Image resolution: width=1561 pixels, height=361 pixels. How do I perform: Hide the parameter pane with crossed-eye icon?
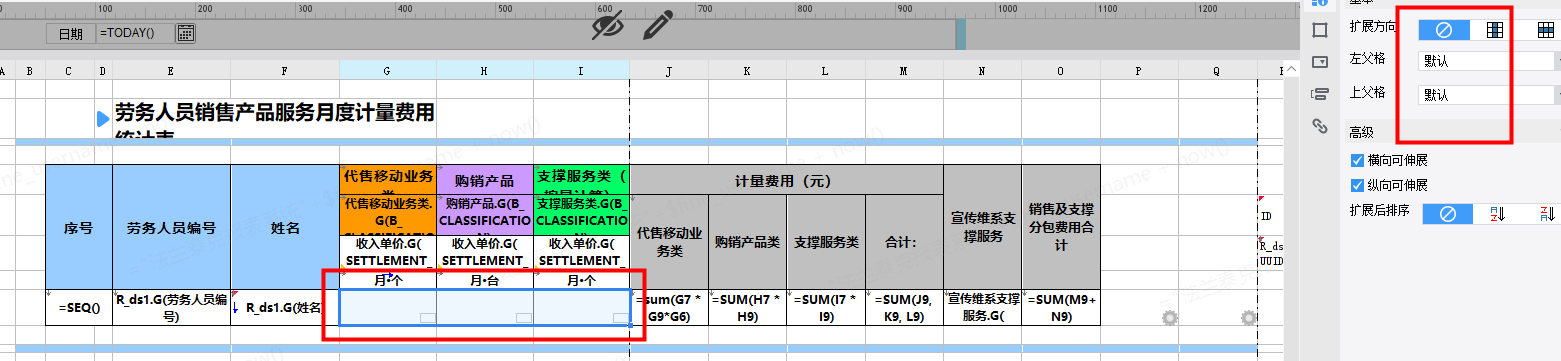(x=608, y=25)
